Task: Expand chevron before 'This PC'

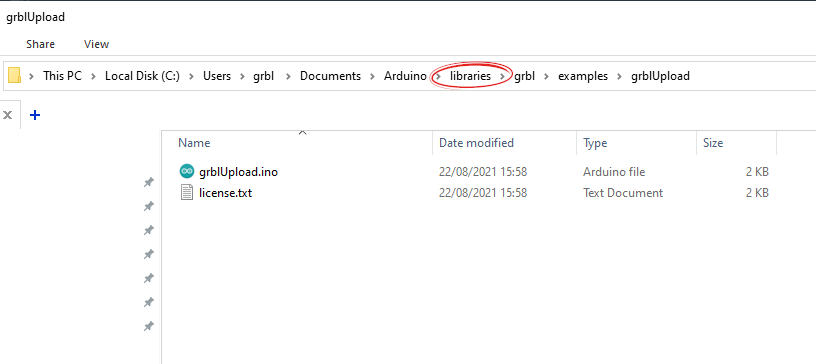Action: pyautogui.click(x=32, y=77)
